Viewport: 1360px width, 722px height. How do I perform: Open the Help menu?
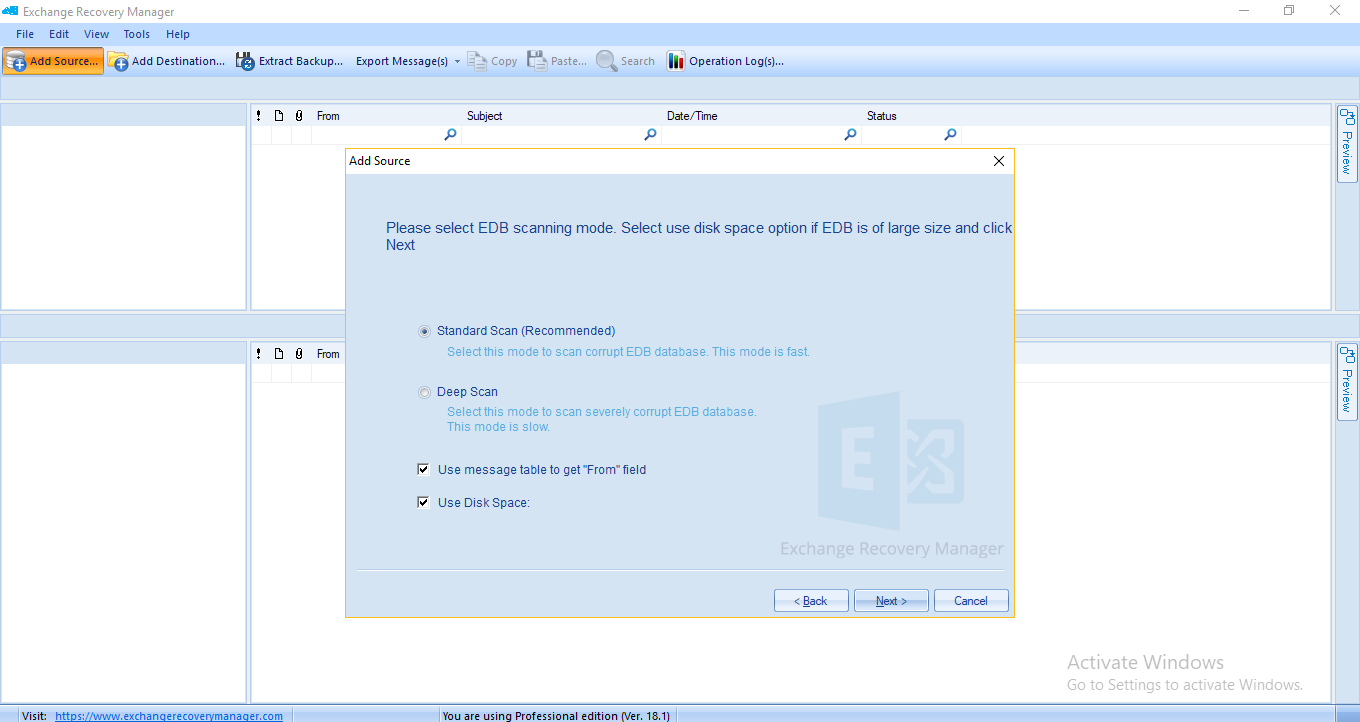178,34
